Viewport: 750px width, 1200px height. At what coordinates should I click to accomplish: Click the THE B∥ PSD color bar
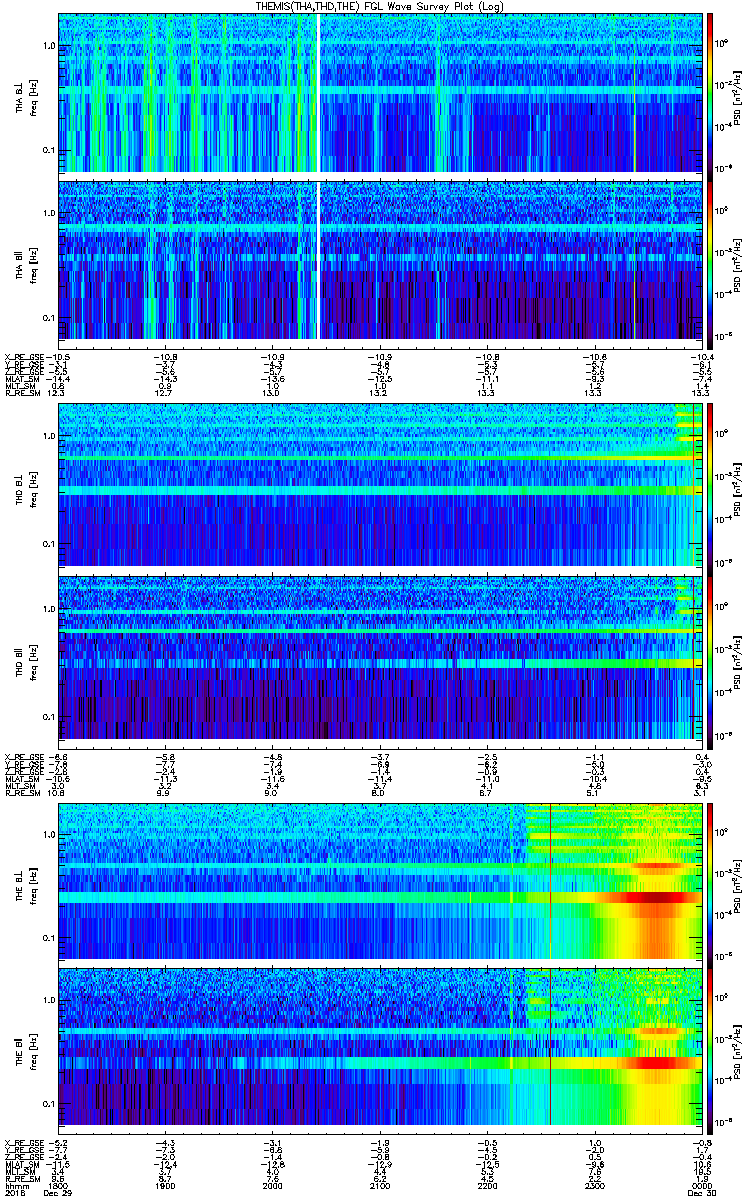710,1051
